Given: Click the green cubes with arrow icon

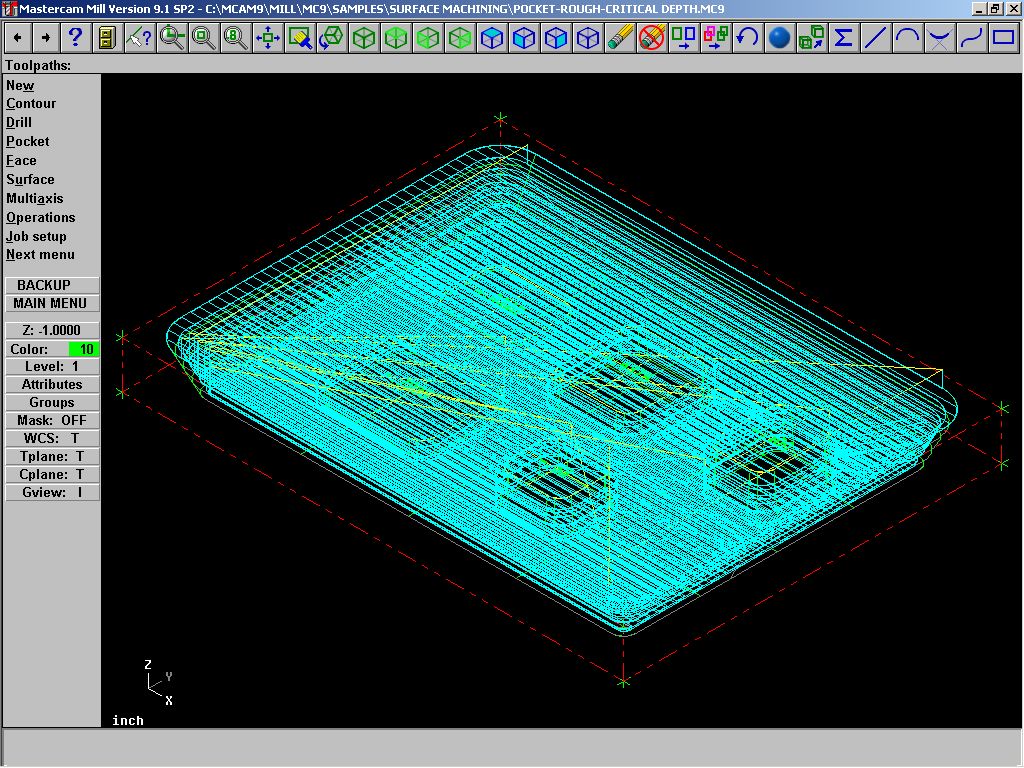Looking at the screenshot, I should 811,37.
